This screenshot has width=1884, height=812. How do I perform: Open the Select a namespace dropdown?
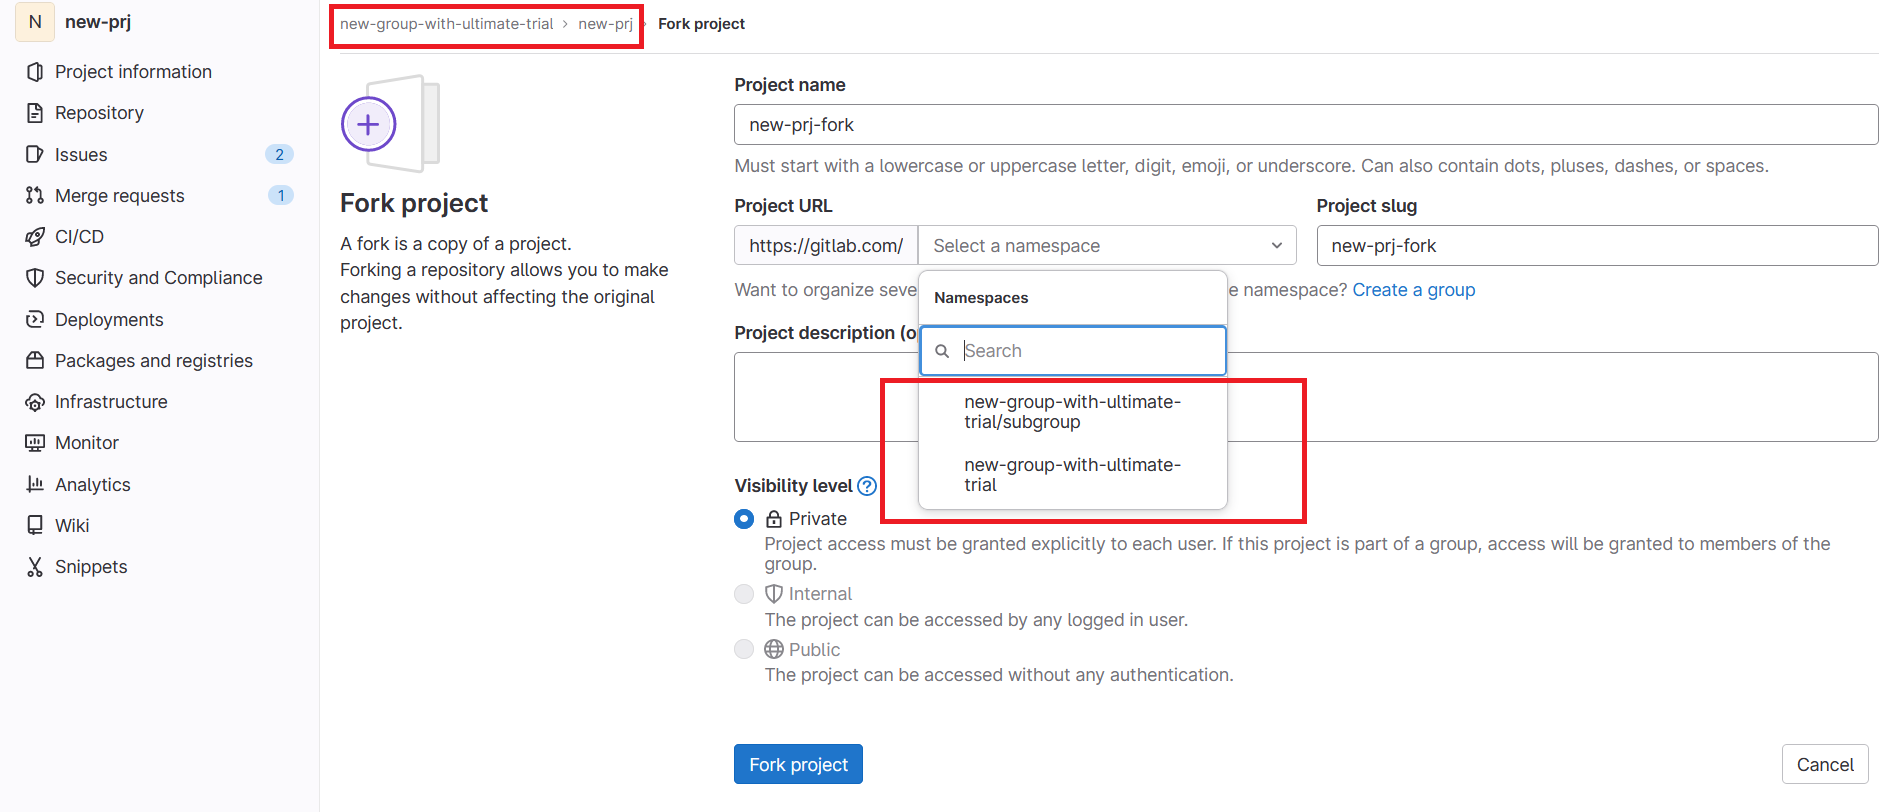1106,246
